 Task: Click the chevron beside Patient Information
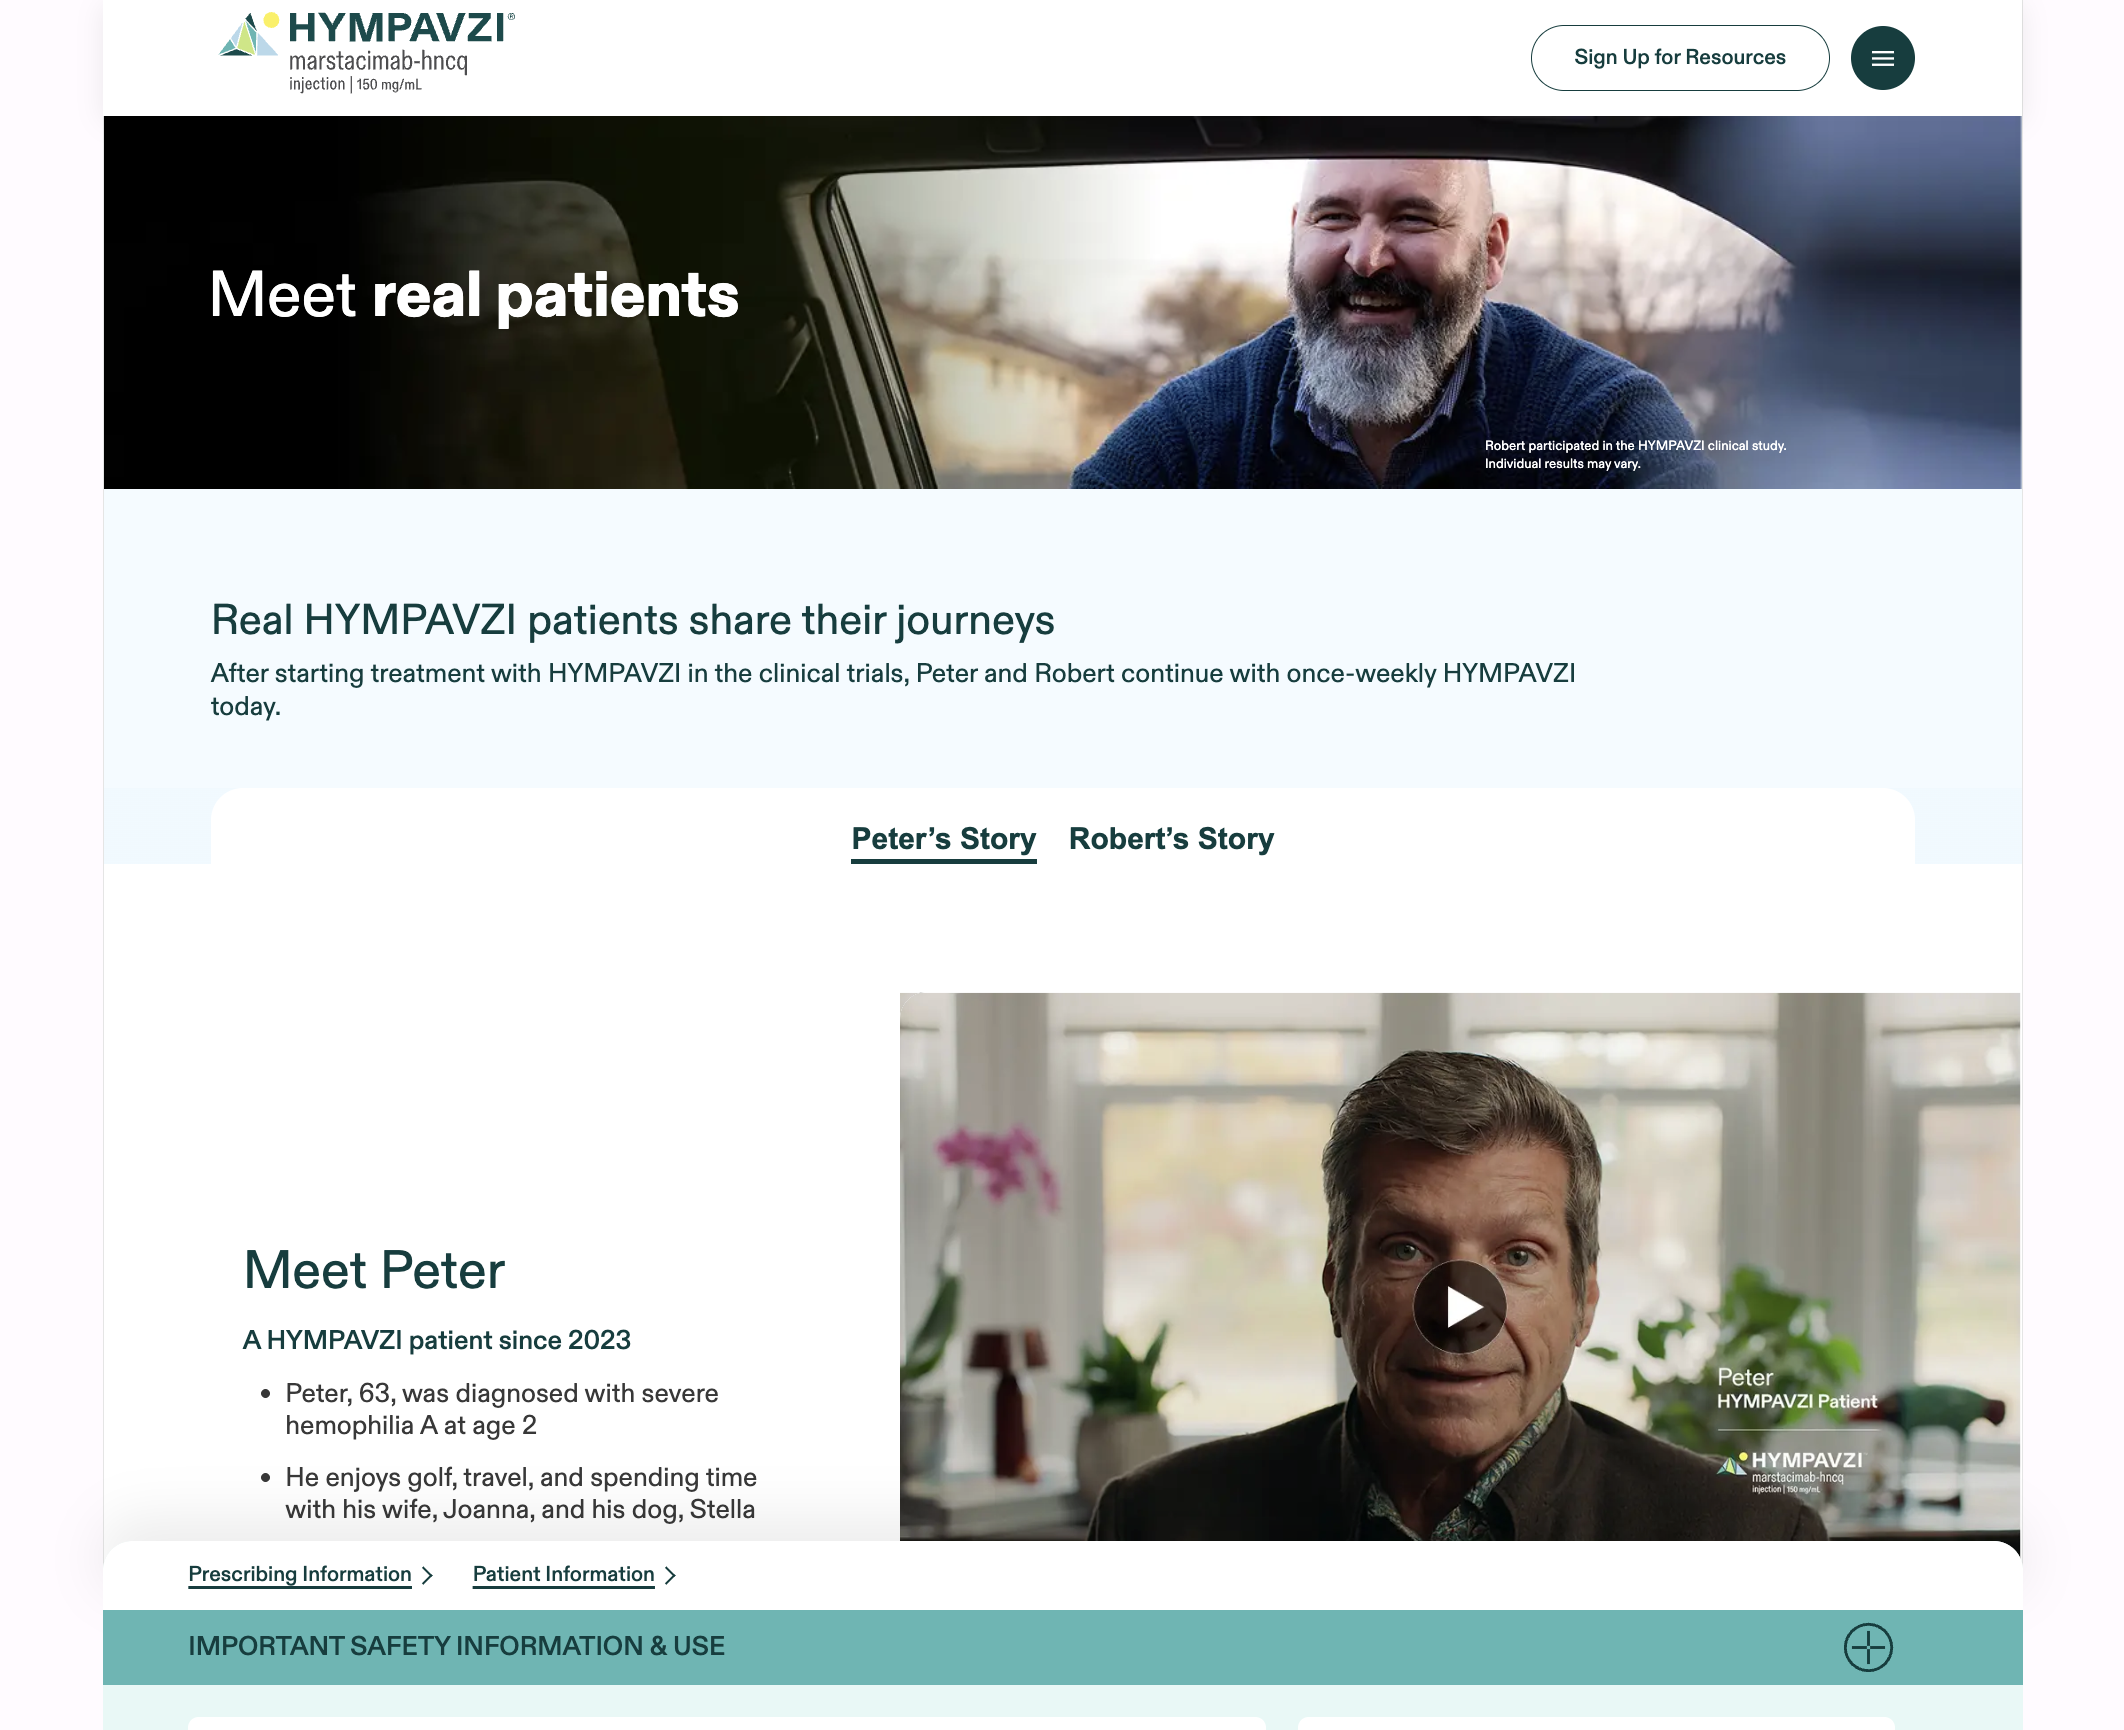click(670, 1575)
